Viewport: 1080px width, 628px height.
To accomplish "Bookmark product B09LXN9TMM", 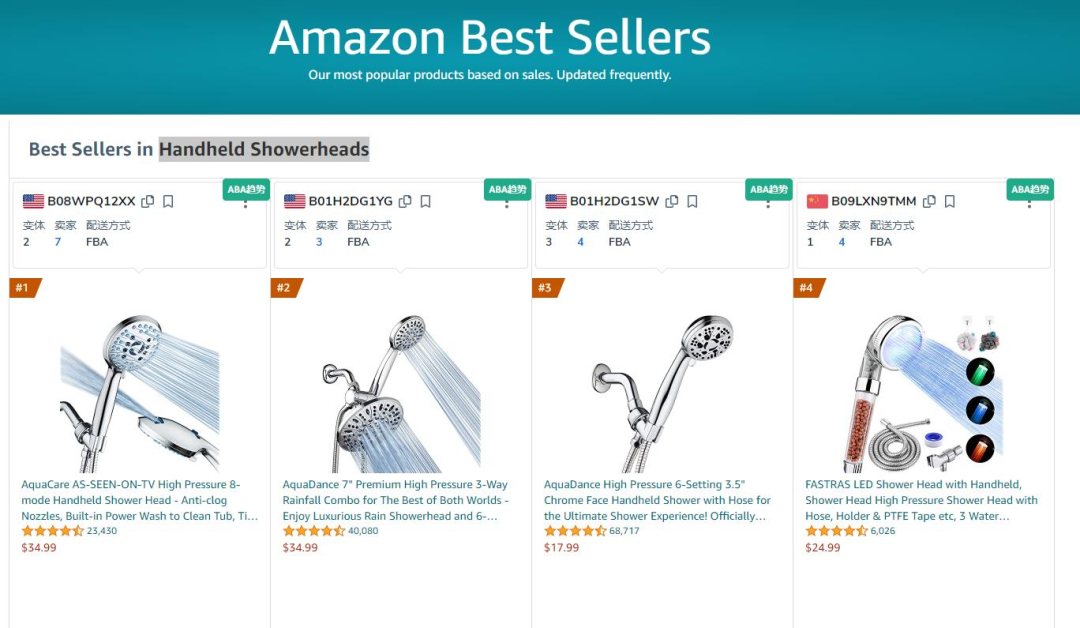I will [x=950, y=201].
